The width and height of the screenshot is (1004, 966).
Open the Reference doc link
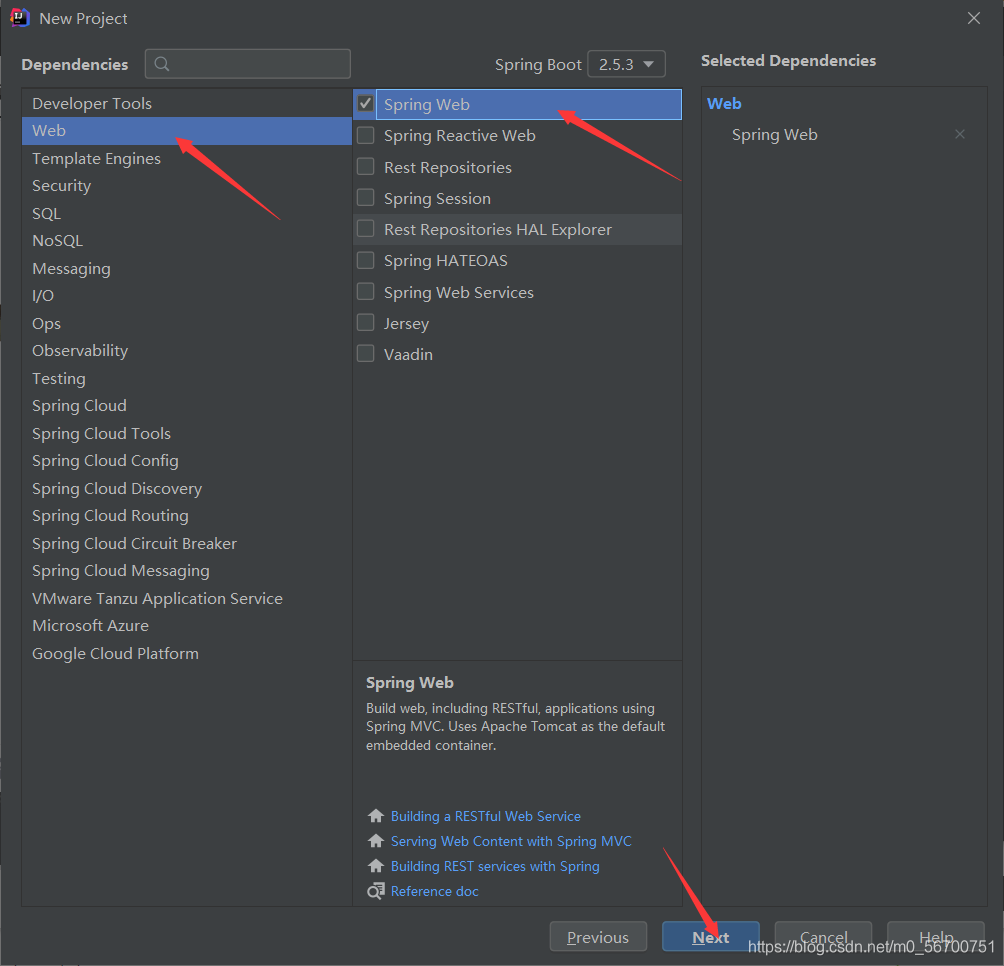tap(435, 891)
